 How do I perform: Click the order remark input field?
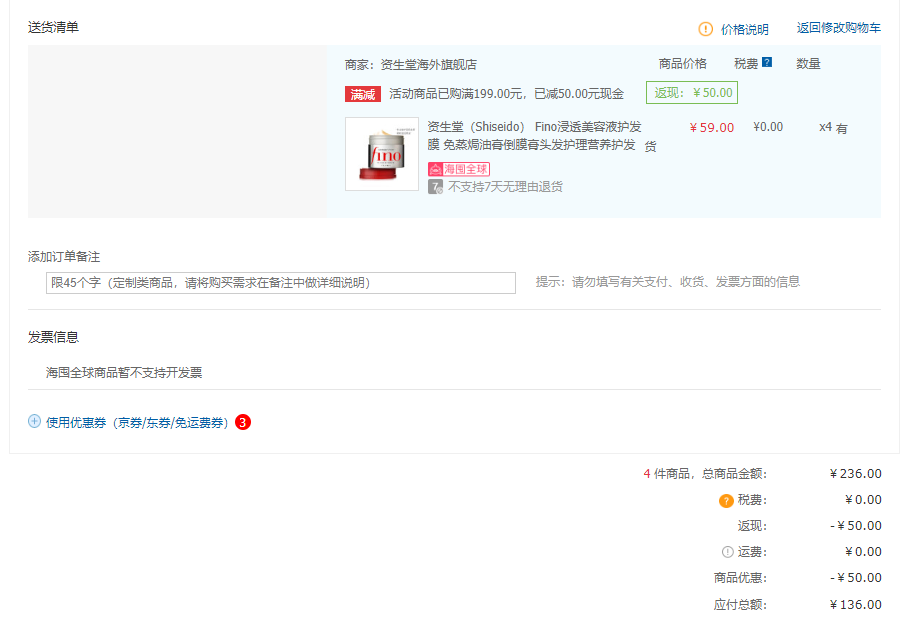click(x=281, y=283)
